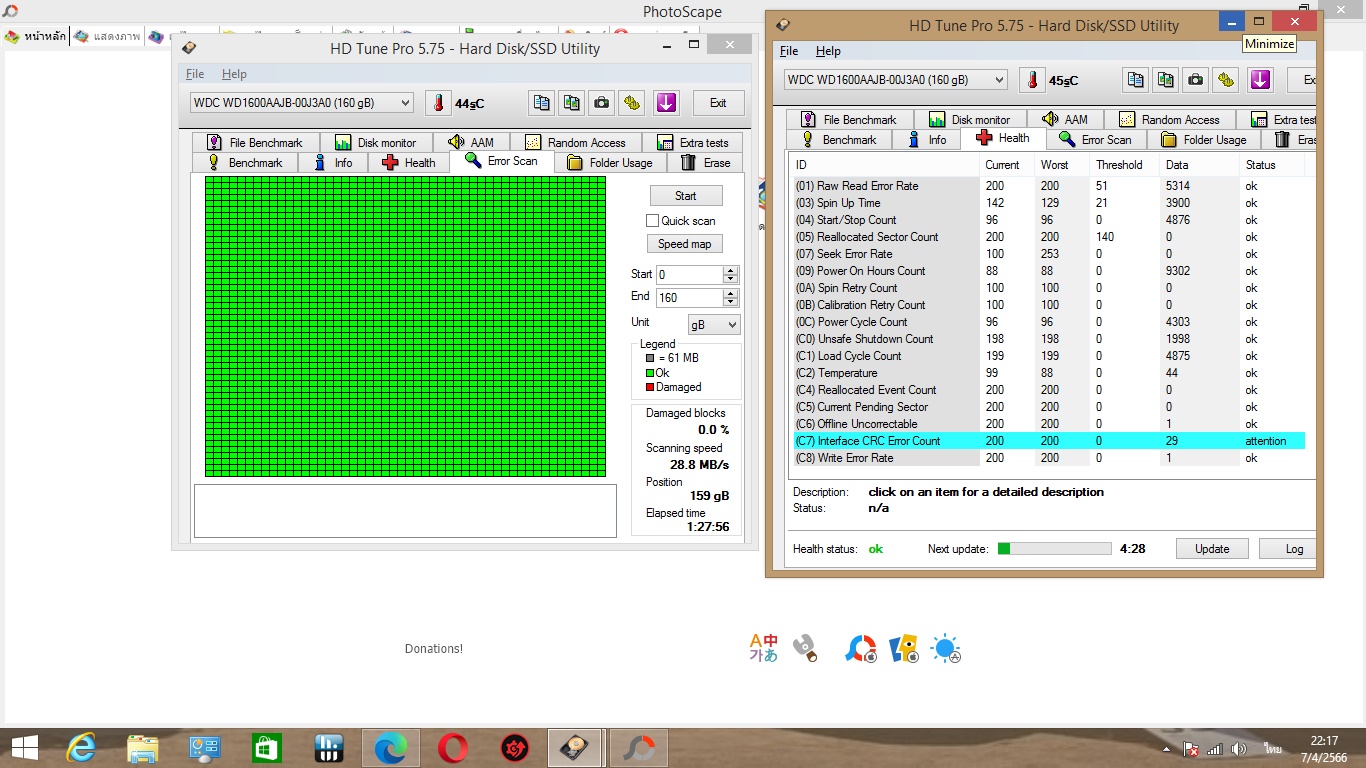Viewport: 1366px width, 768px height.
Task: Click Update button in Health window
Action: pos(1212,549)
